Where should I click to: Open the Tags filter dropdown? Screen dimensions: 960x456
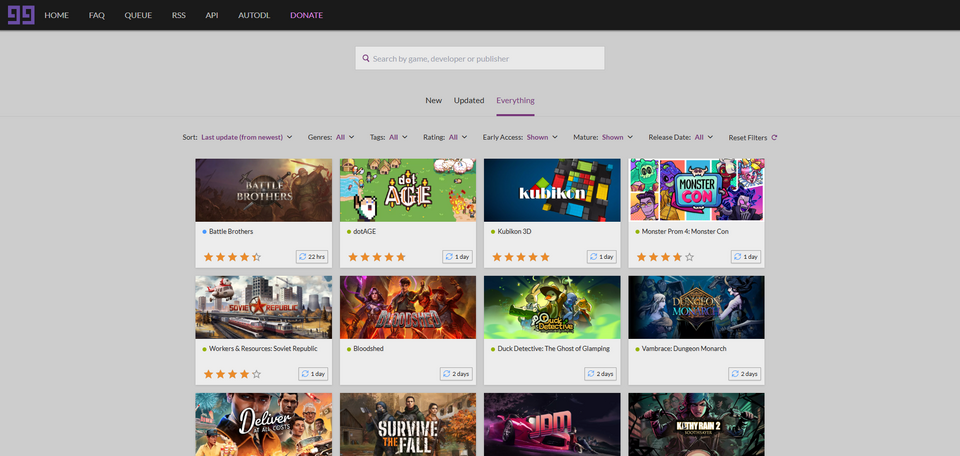coord(398,137)
